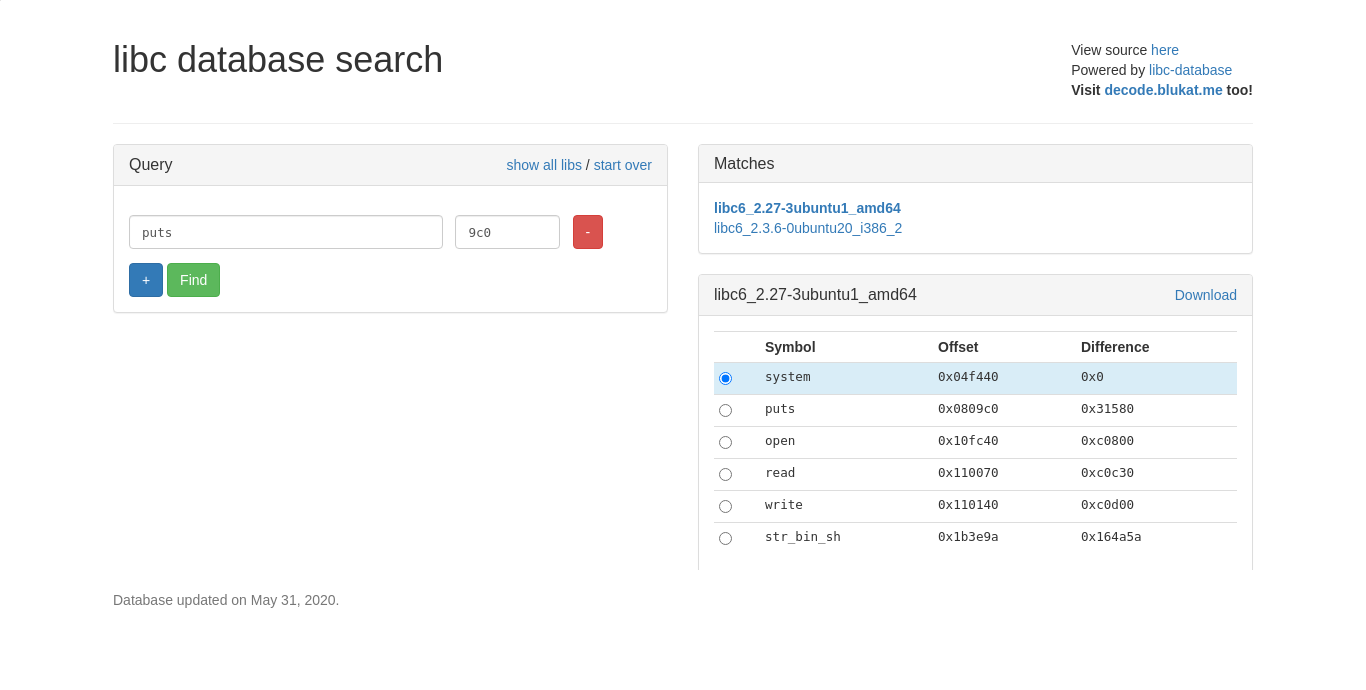Visit the libc-database project link

pyautogui.click(x=1190, y=70)
